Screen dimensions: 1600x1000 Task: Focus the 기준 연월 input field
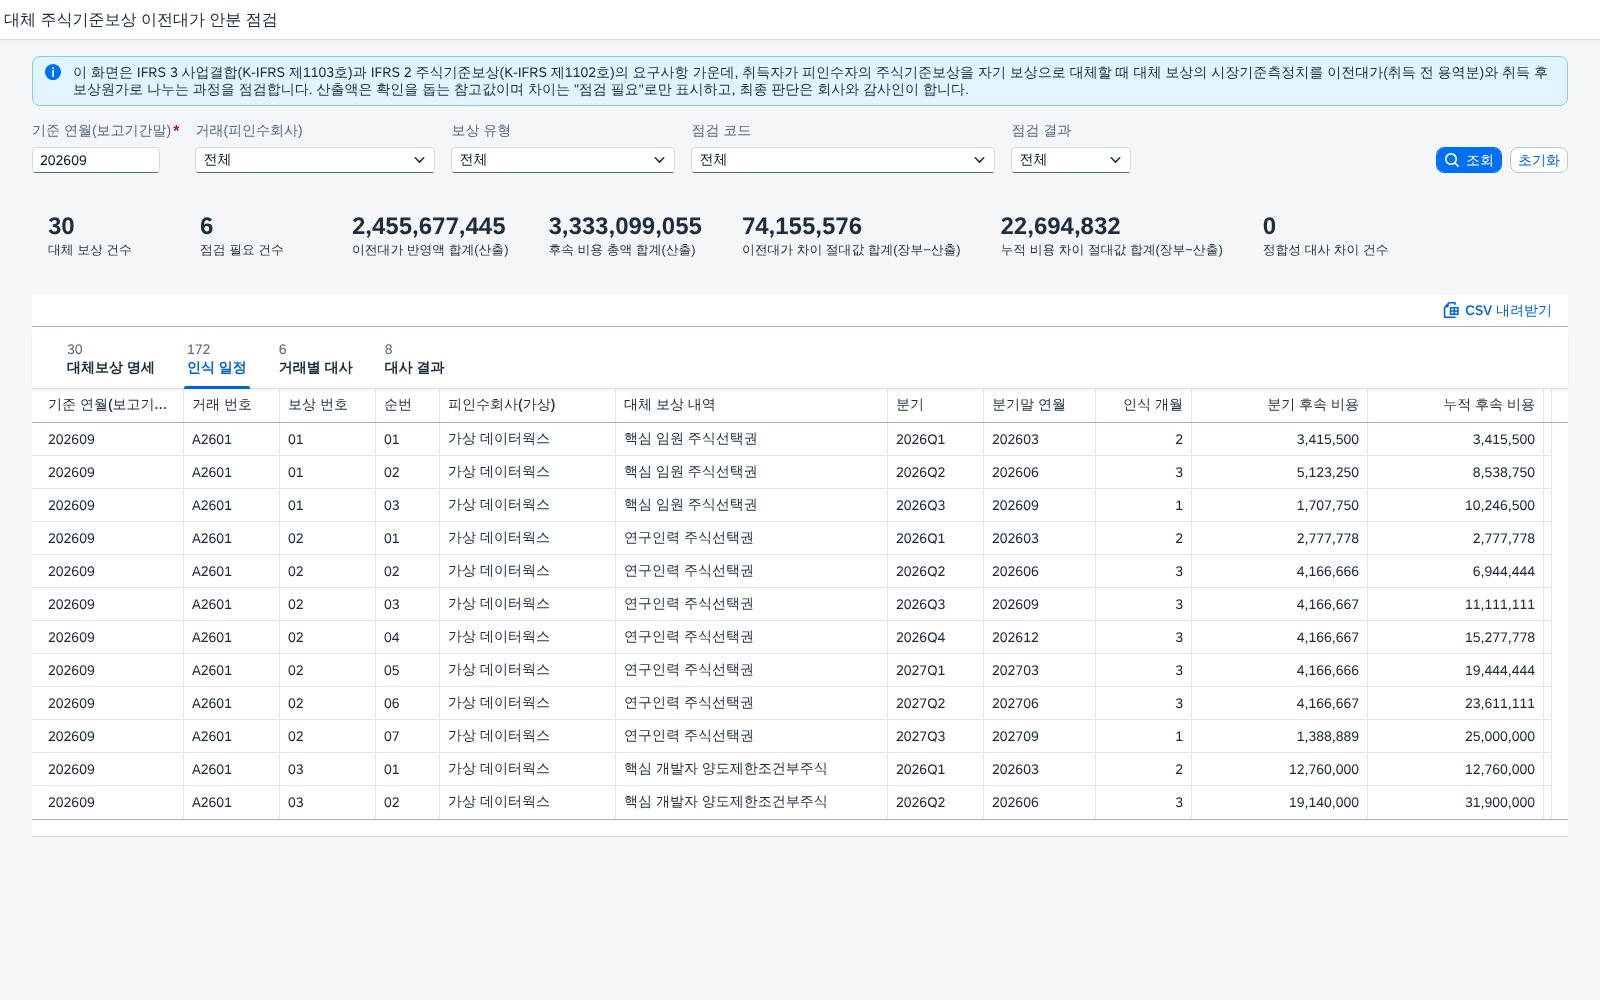click(x=96, y=160)
